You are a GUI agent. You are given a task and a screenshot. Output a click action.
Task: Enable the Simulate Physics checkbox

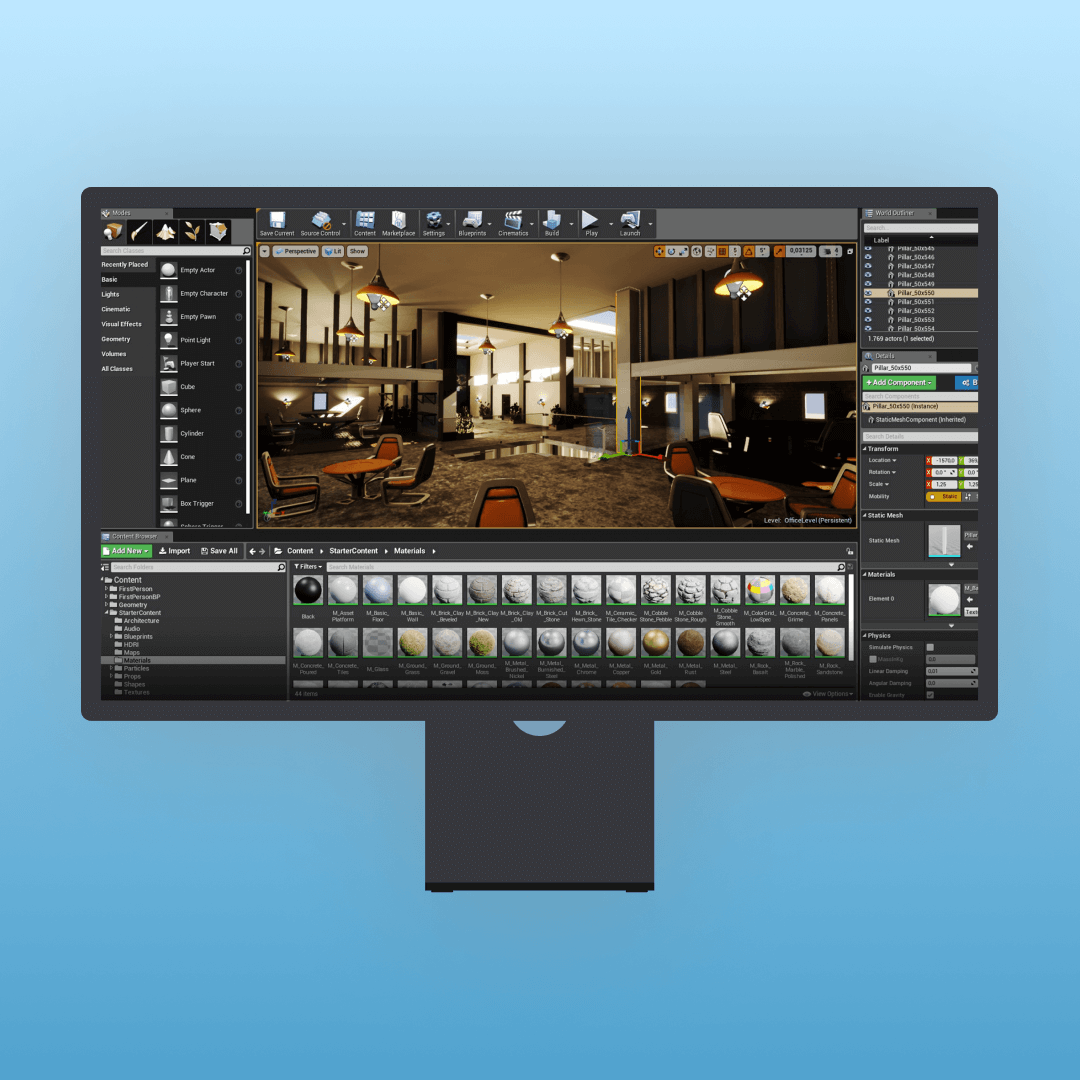(930, 647)
